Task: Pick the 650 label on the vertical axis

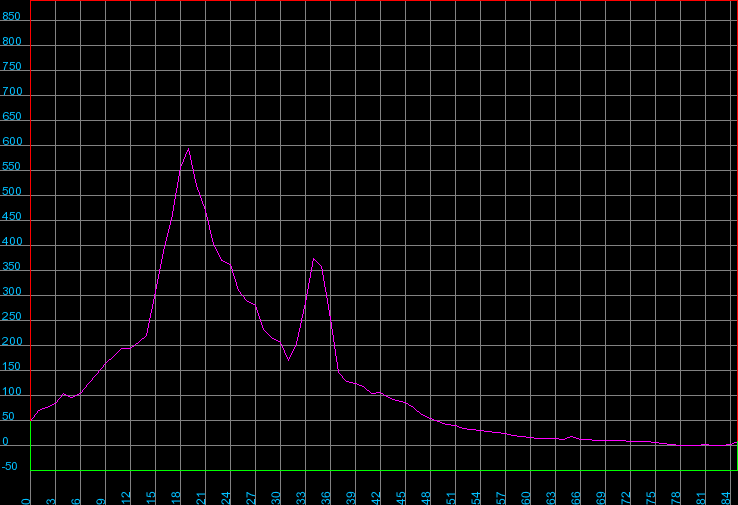Action: click(12, 116)
